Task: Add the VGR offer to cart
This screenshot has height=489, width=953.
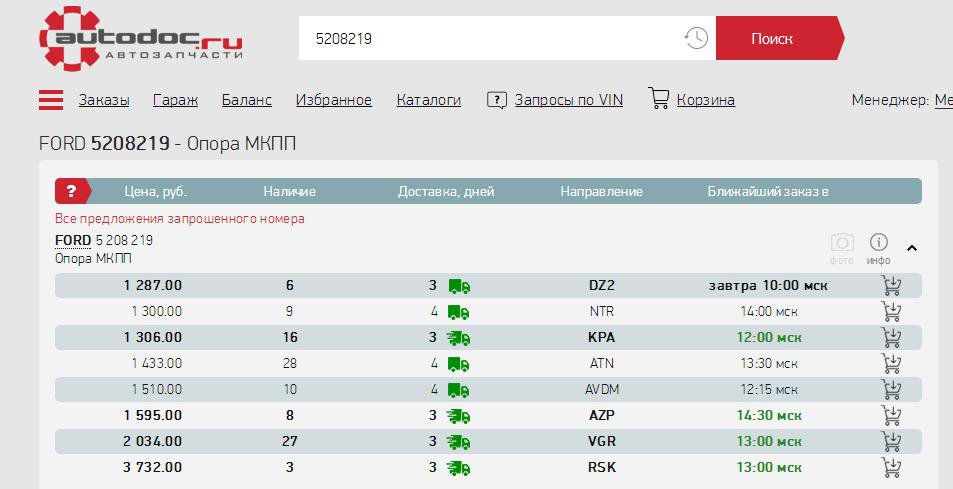Action: (x=891, y=441)
